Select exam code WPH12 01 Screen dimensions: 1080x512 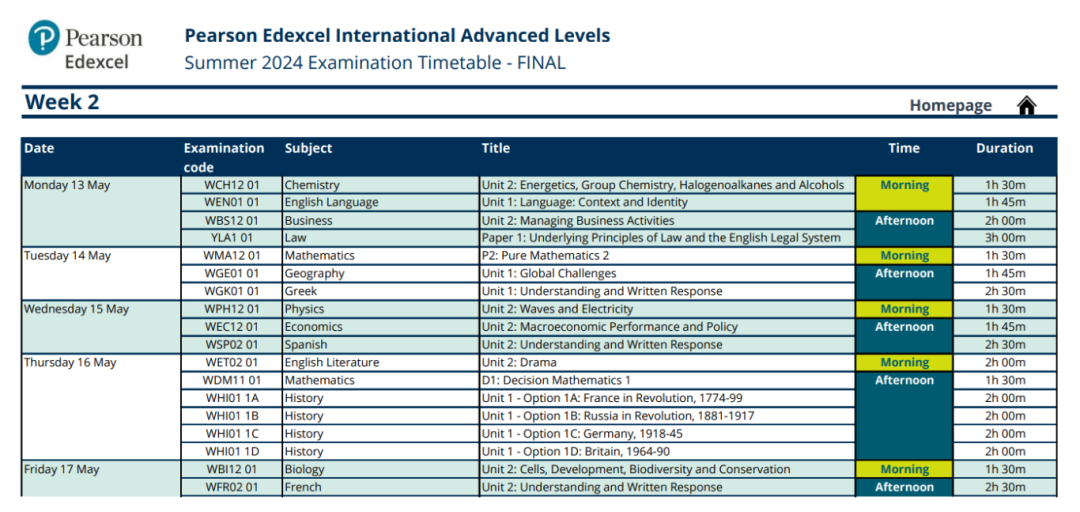231,309
